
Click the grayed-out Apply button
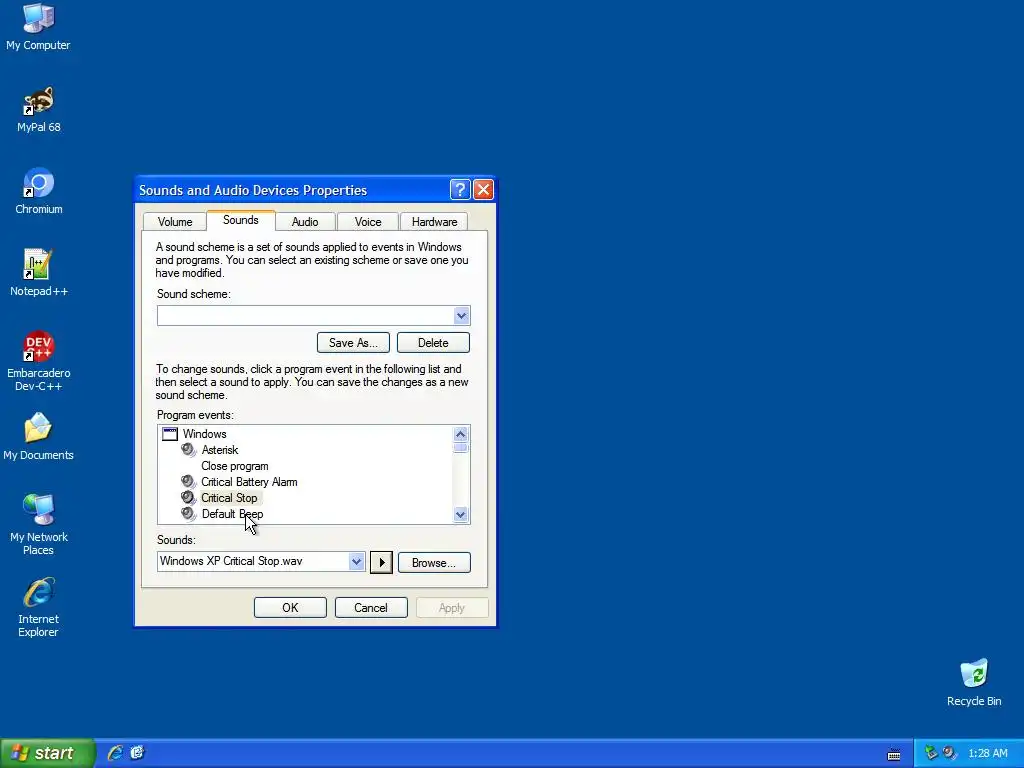[452, 608]
